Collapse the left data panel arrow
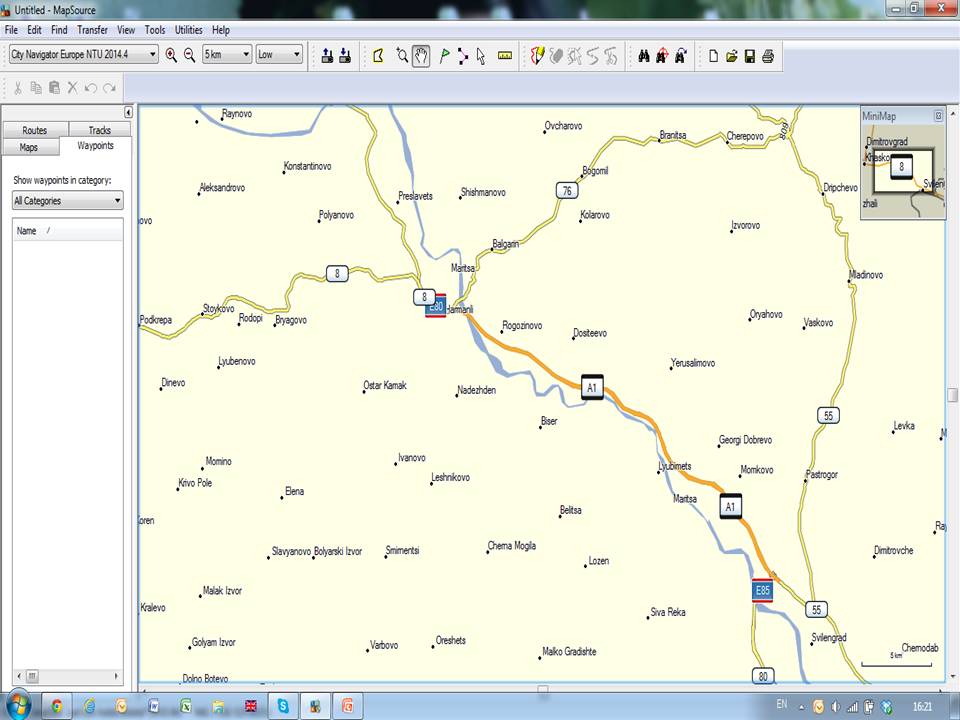960x720 pixels. (128, 113)
